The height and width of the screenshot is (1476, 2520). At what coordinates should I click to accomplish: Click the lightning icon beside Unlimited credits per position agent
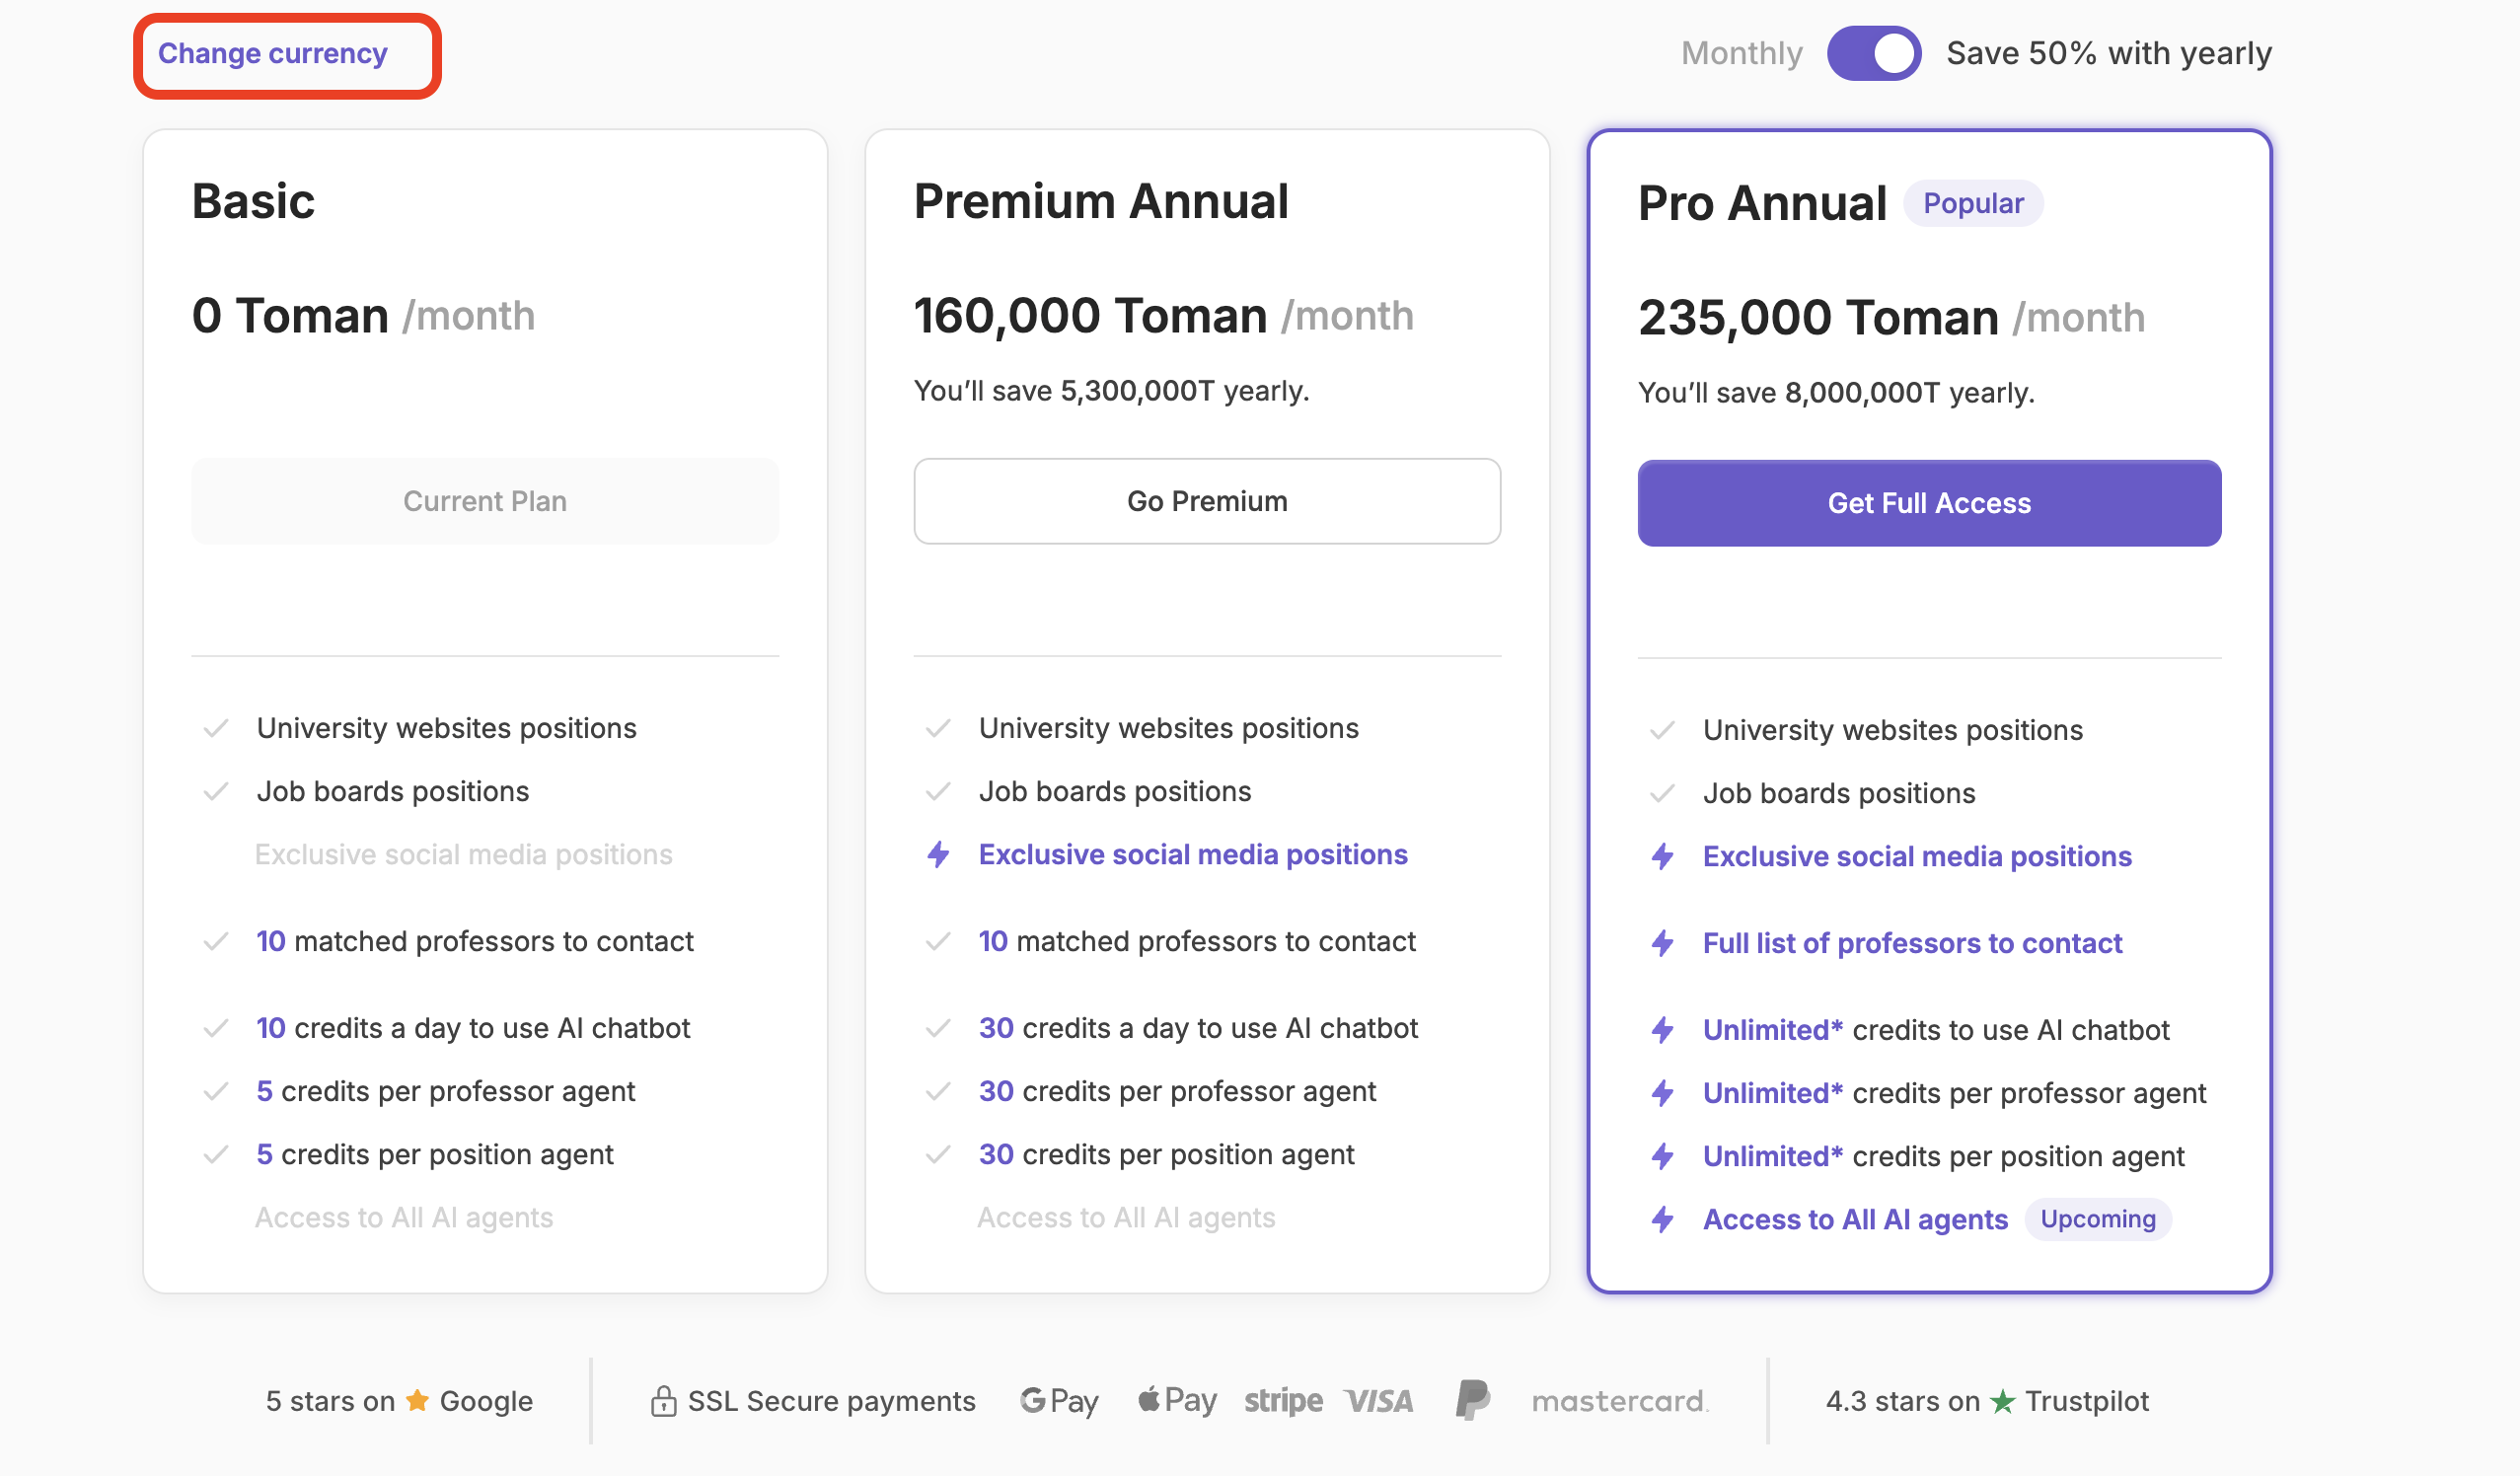coord(1662,1156)
